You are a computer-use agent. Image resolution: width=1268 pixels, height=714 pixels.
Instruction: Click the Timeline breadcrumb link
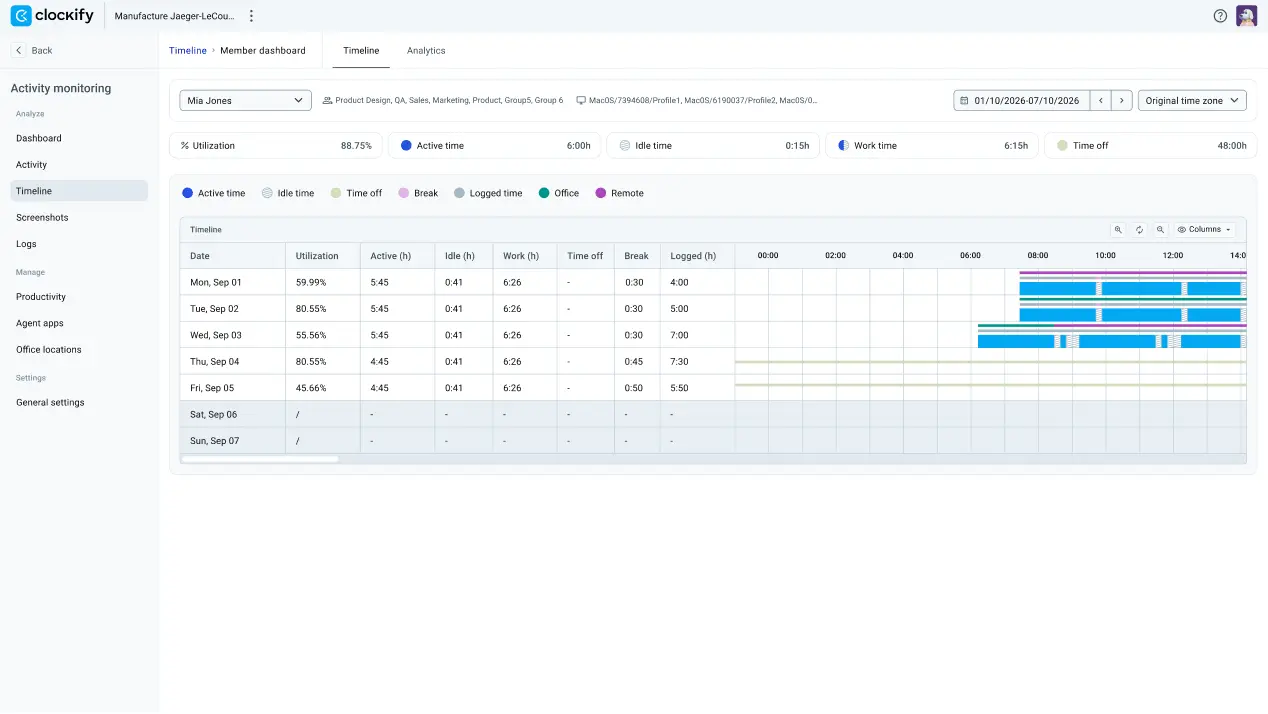pos(188,50)
